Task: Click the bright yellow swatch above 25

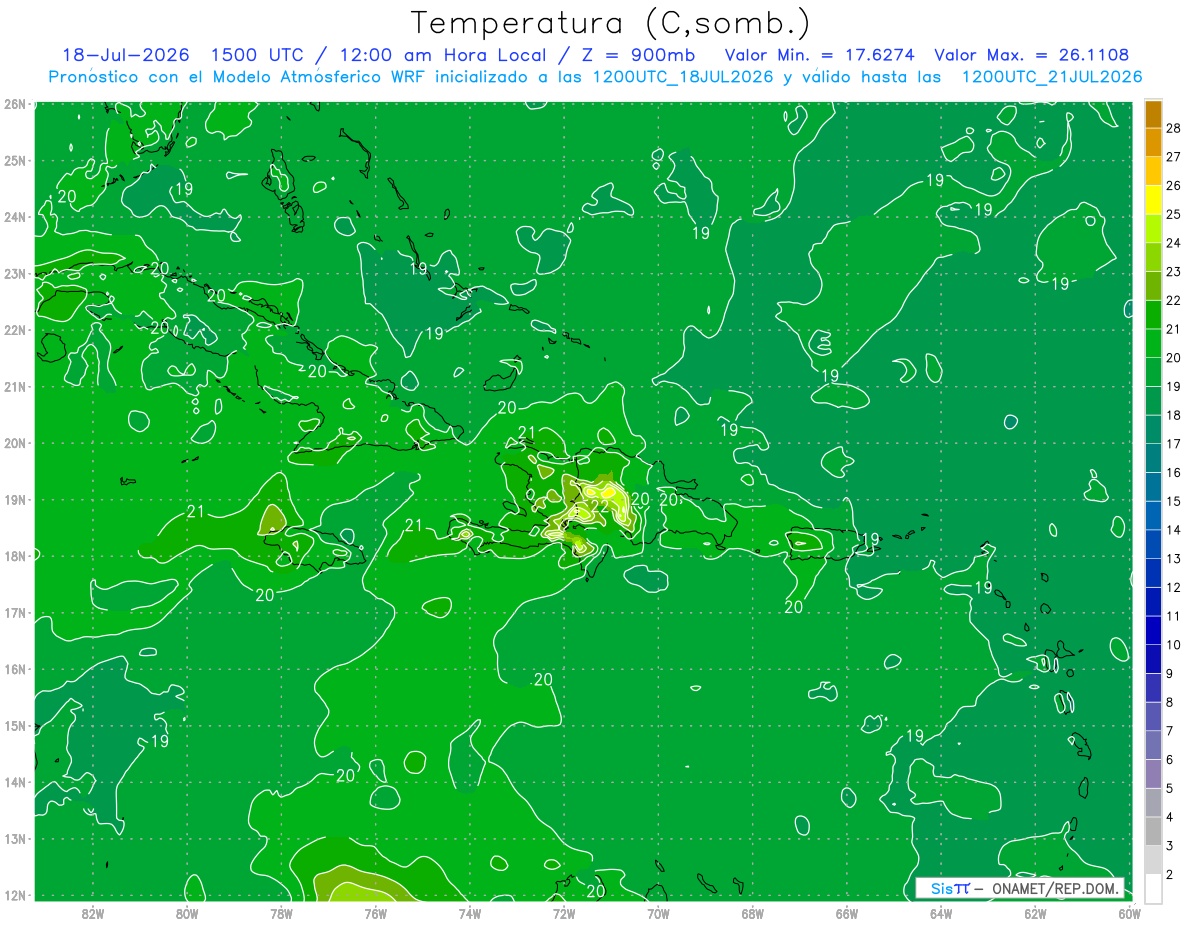Action: tap(1153, 199)
